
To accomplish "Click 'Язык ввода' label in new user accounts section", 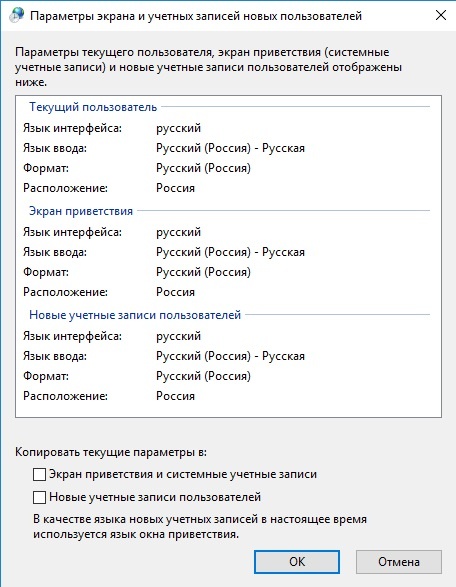I will coord(55,356).
